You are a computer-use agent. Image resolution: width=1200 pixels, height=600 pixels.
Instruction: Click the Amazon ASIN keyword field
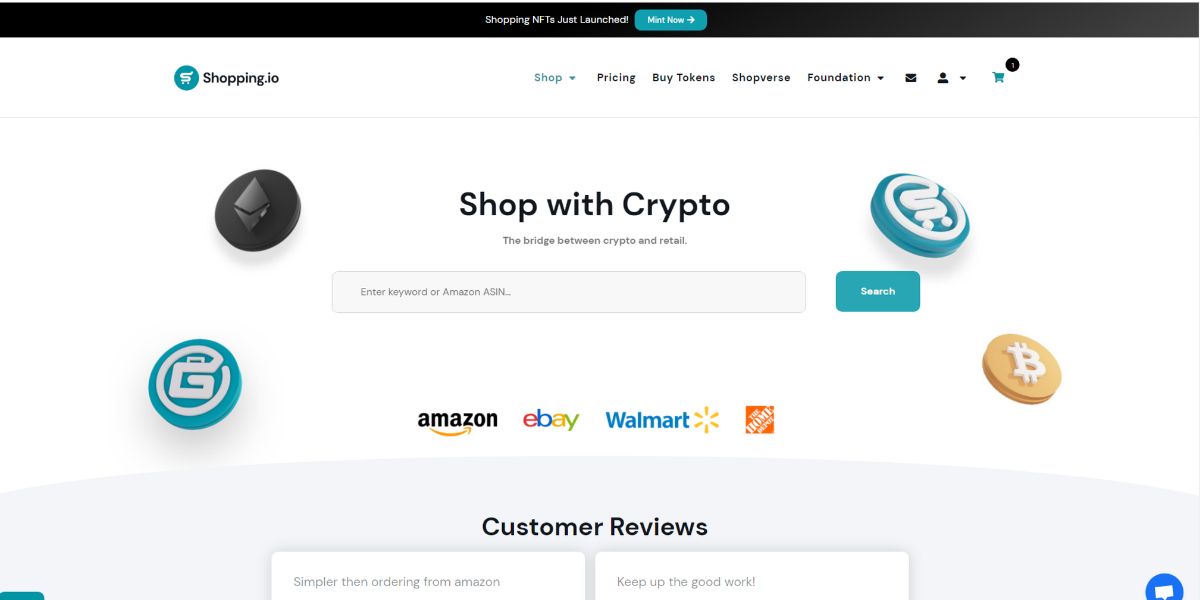coord(568,291)
